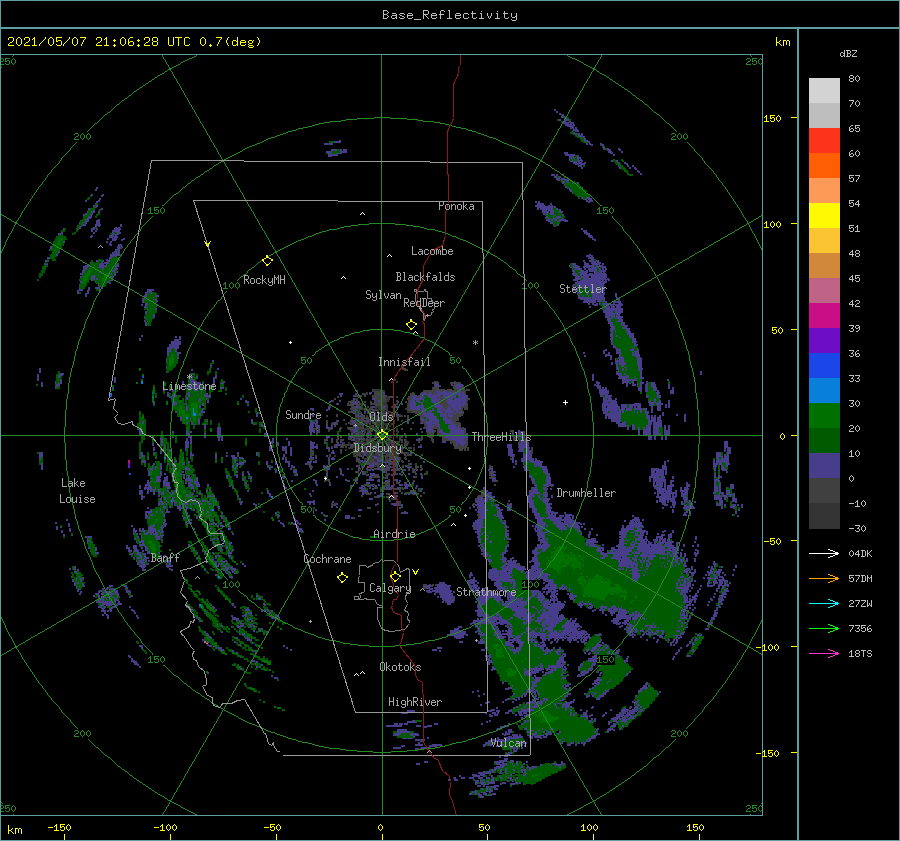
Task: Select the yellow diamond marker below RedDeer
Action: pyautogui.click(x=411, y=325)
